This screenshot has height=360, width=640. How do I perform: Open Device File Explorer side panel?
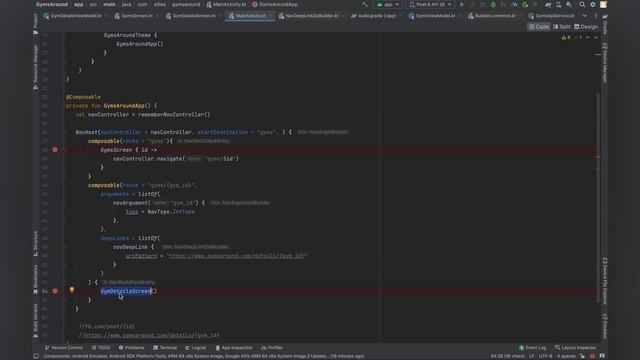click(x=604, y=281)
